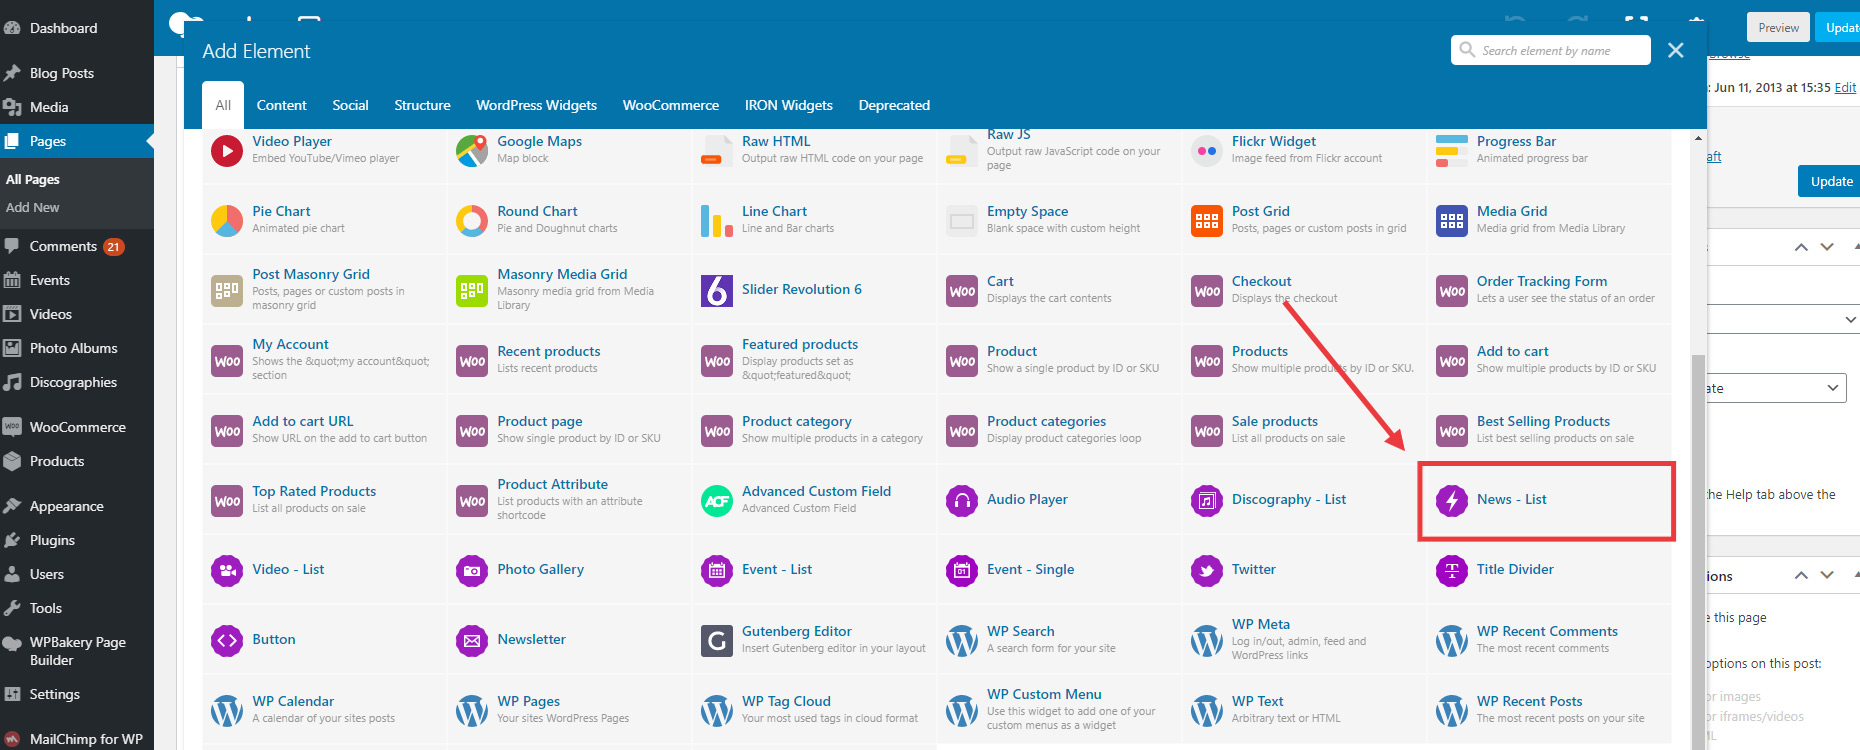The height and width of the screenshot is (750, 1860).
Task: Pick the Product Attribute element
Action: (569, 501)
